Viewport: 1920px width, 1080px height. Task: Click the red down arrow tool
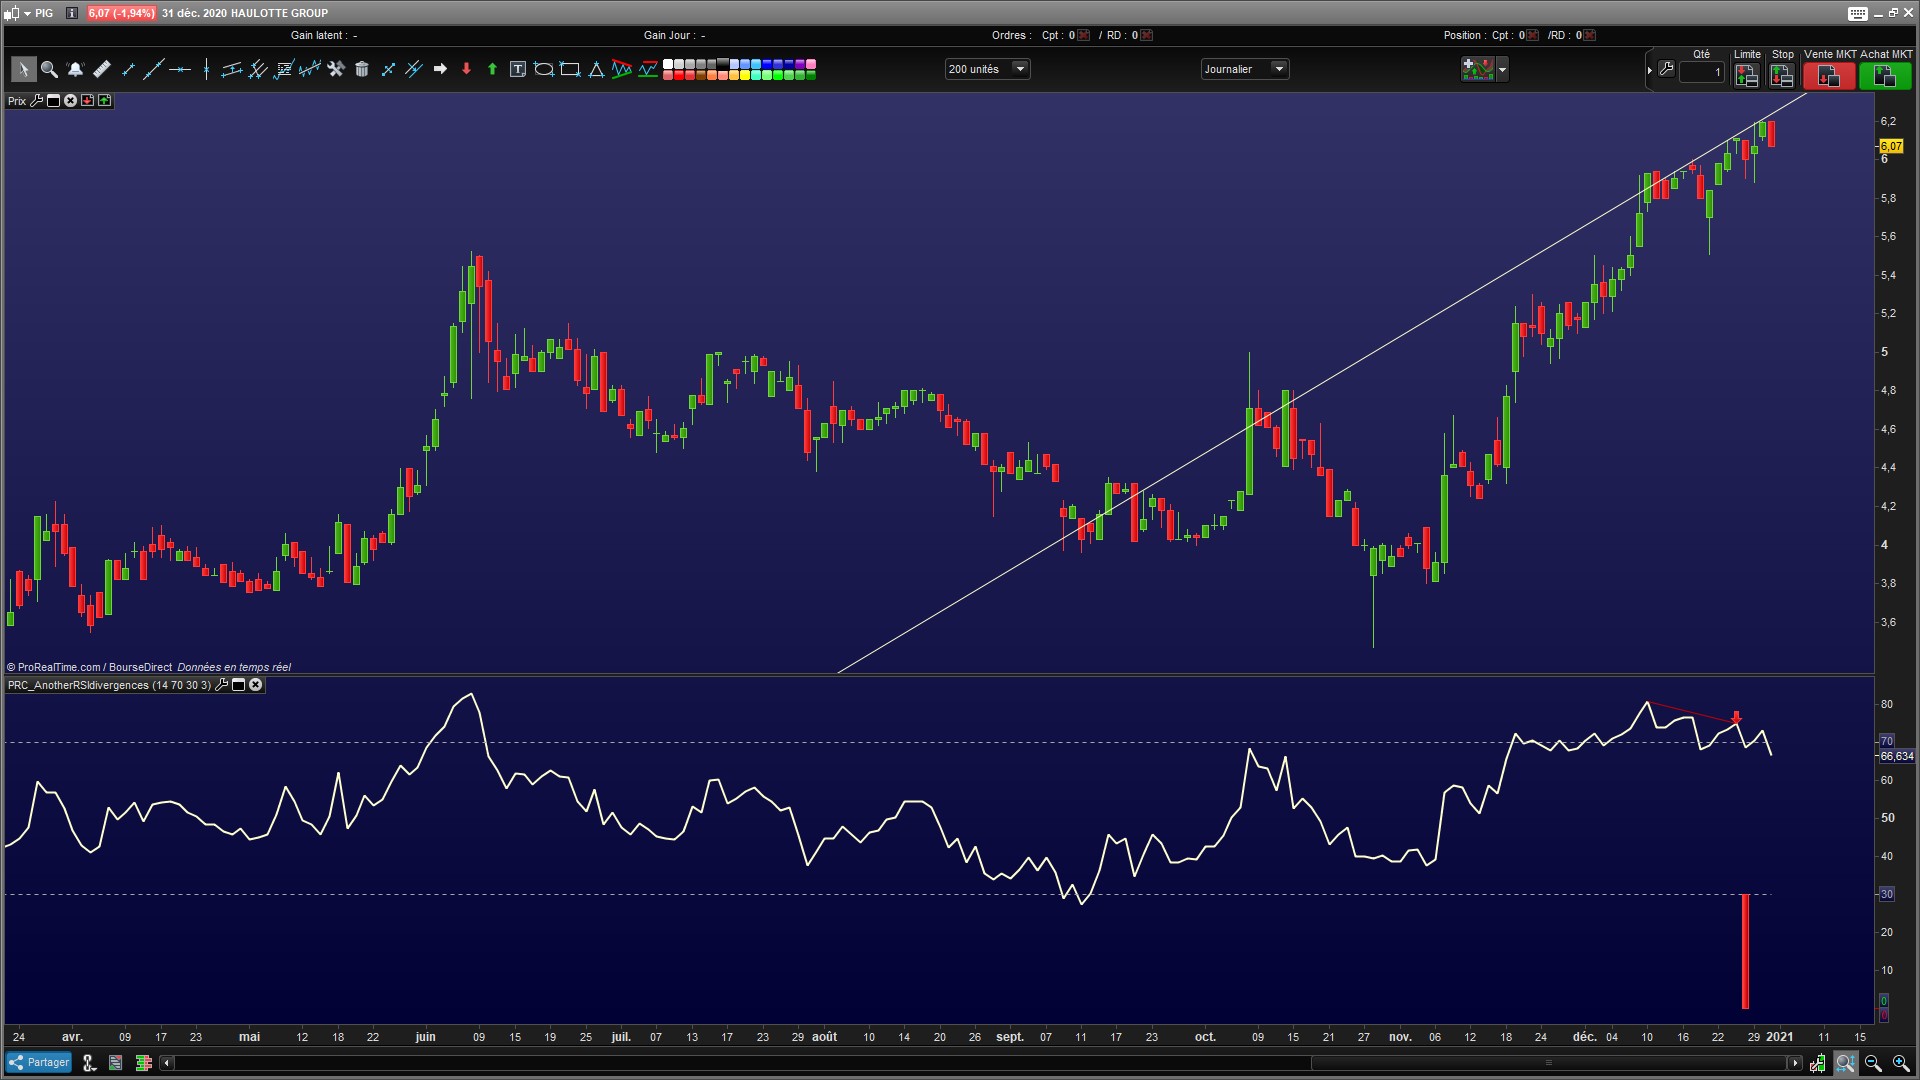click(x=466, y=69)
